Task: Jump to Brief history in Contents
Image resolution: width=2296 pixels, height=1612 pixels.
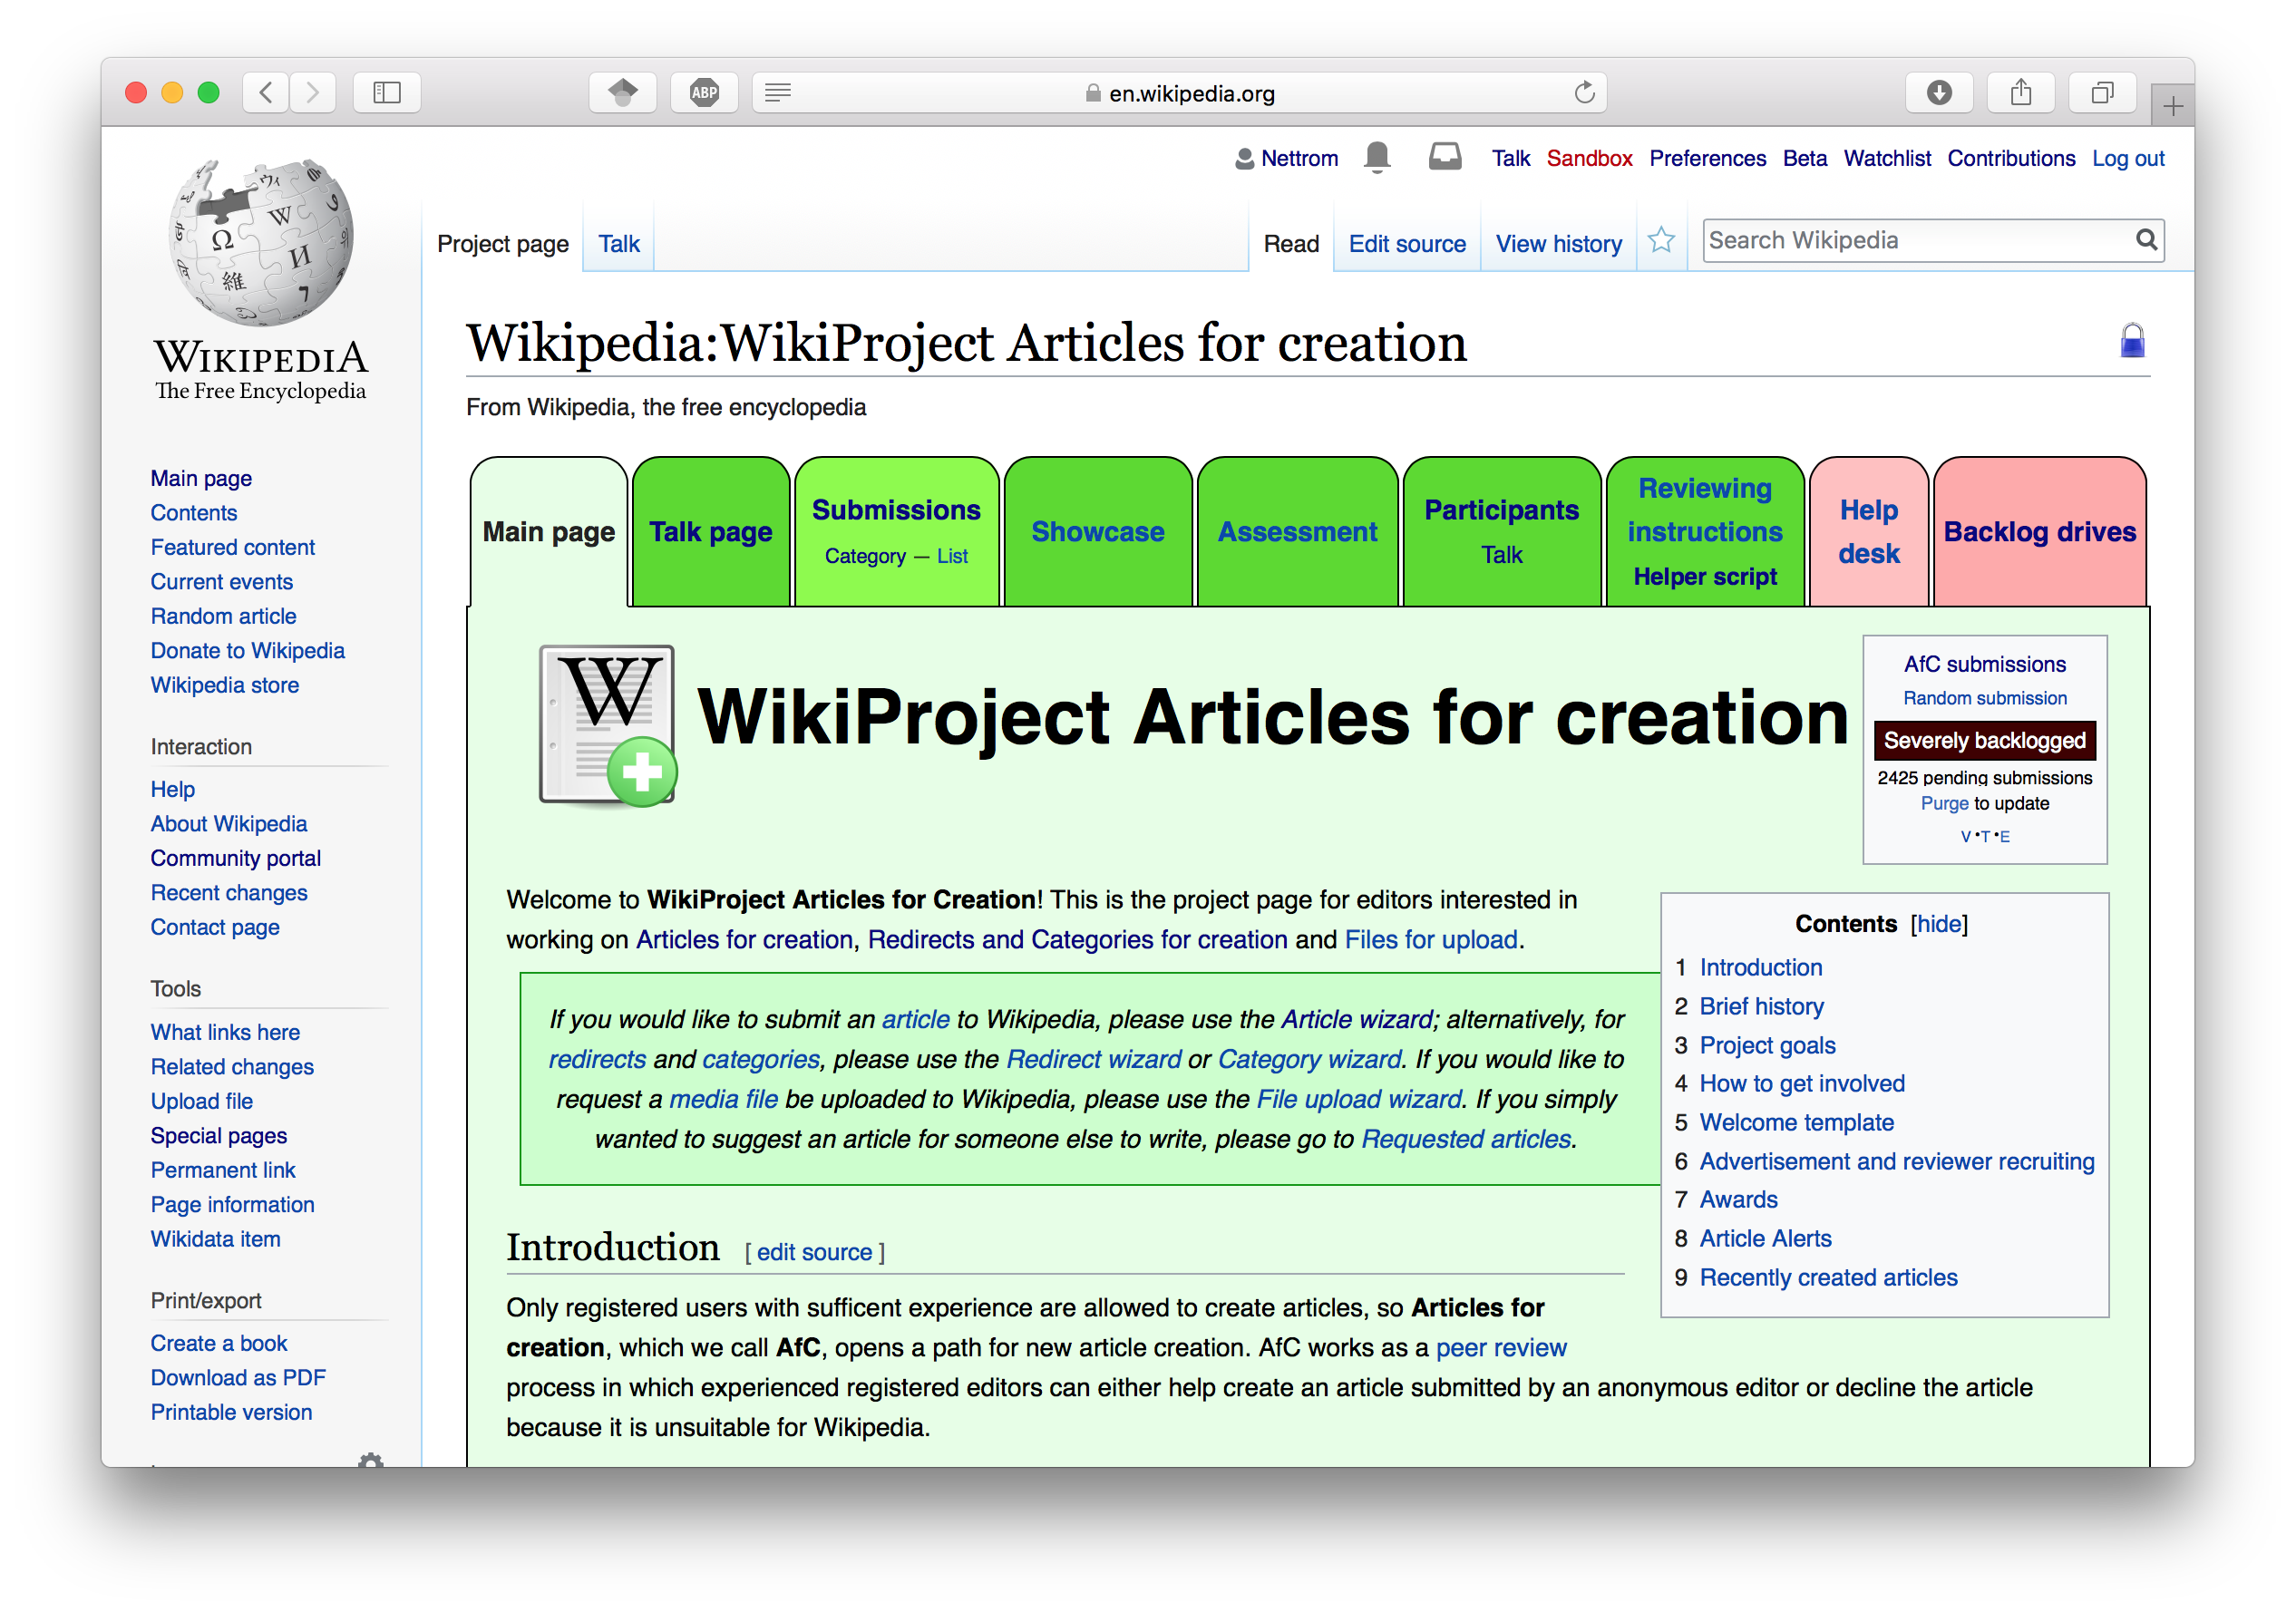Action: 1761,1007
